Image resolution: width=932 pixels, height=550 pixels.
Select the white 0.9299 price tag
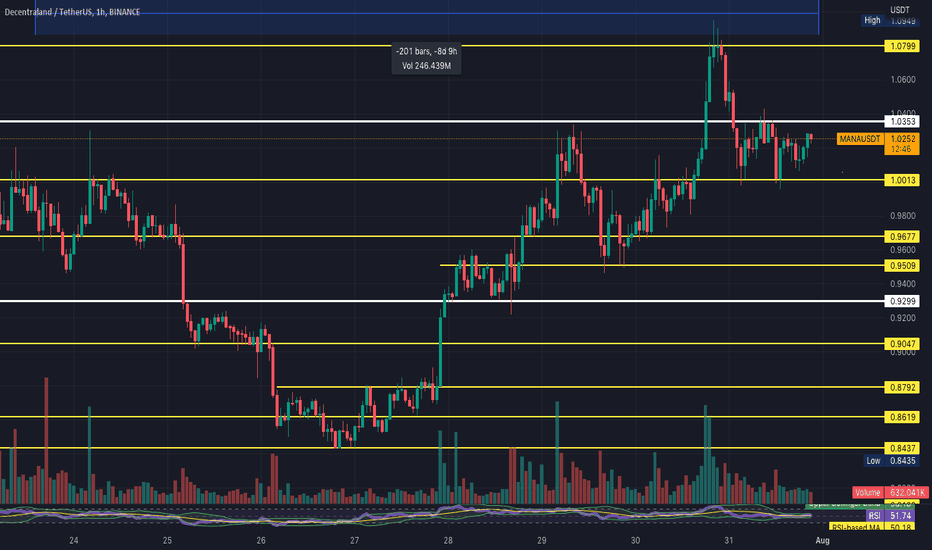pyautogui.click(x=902, y=301)
